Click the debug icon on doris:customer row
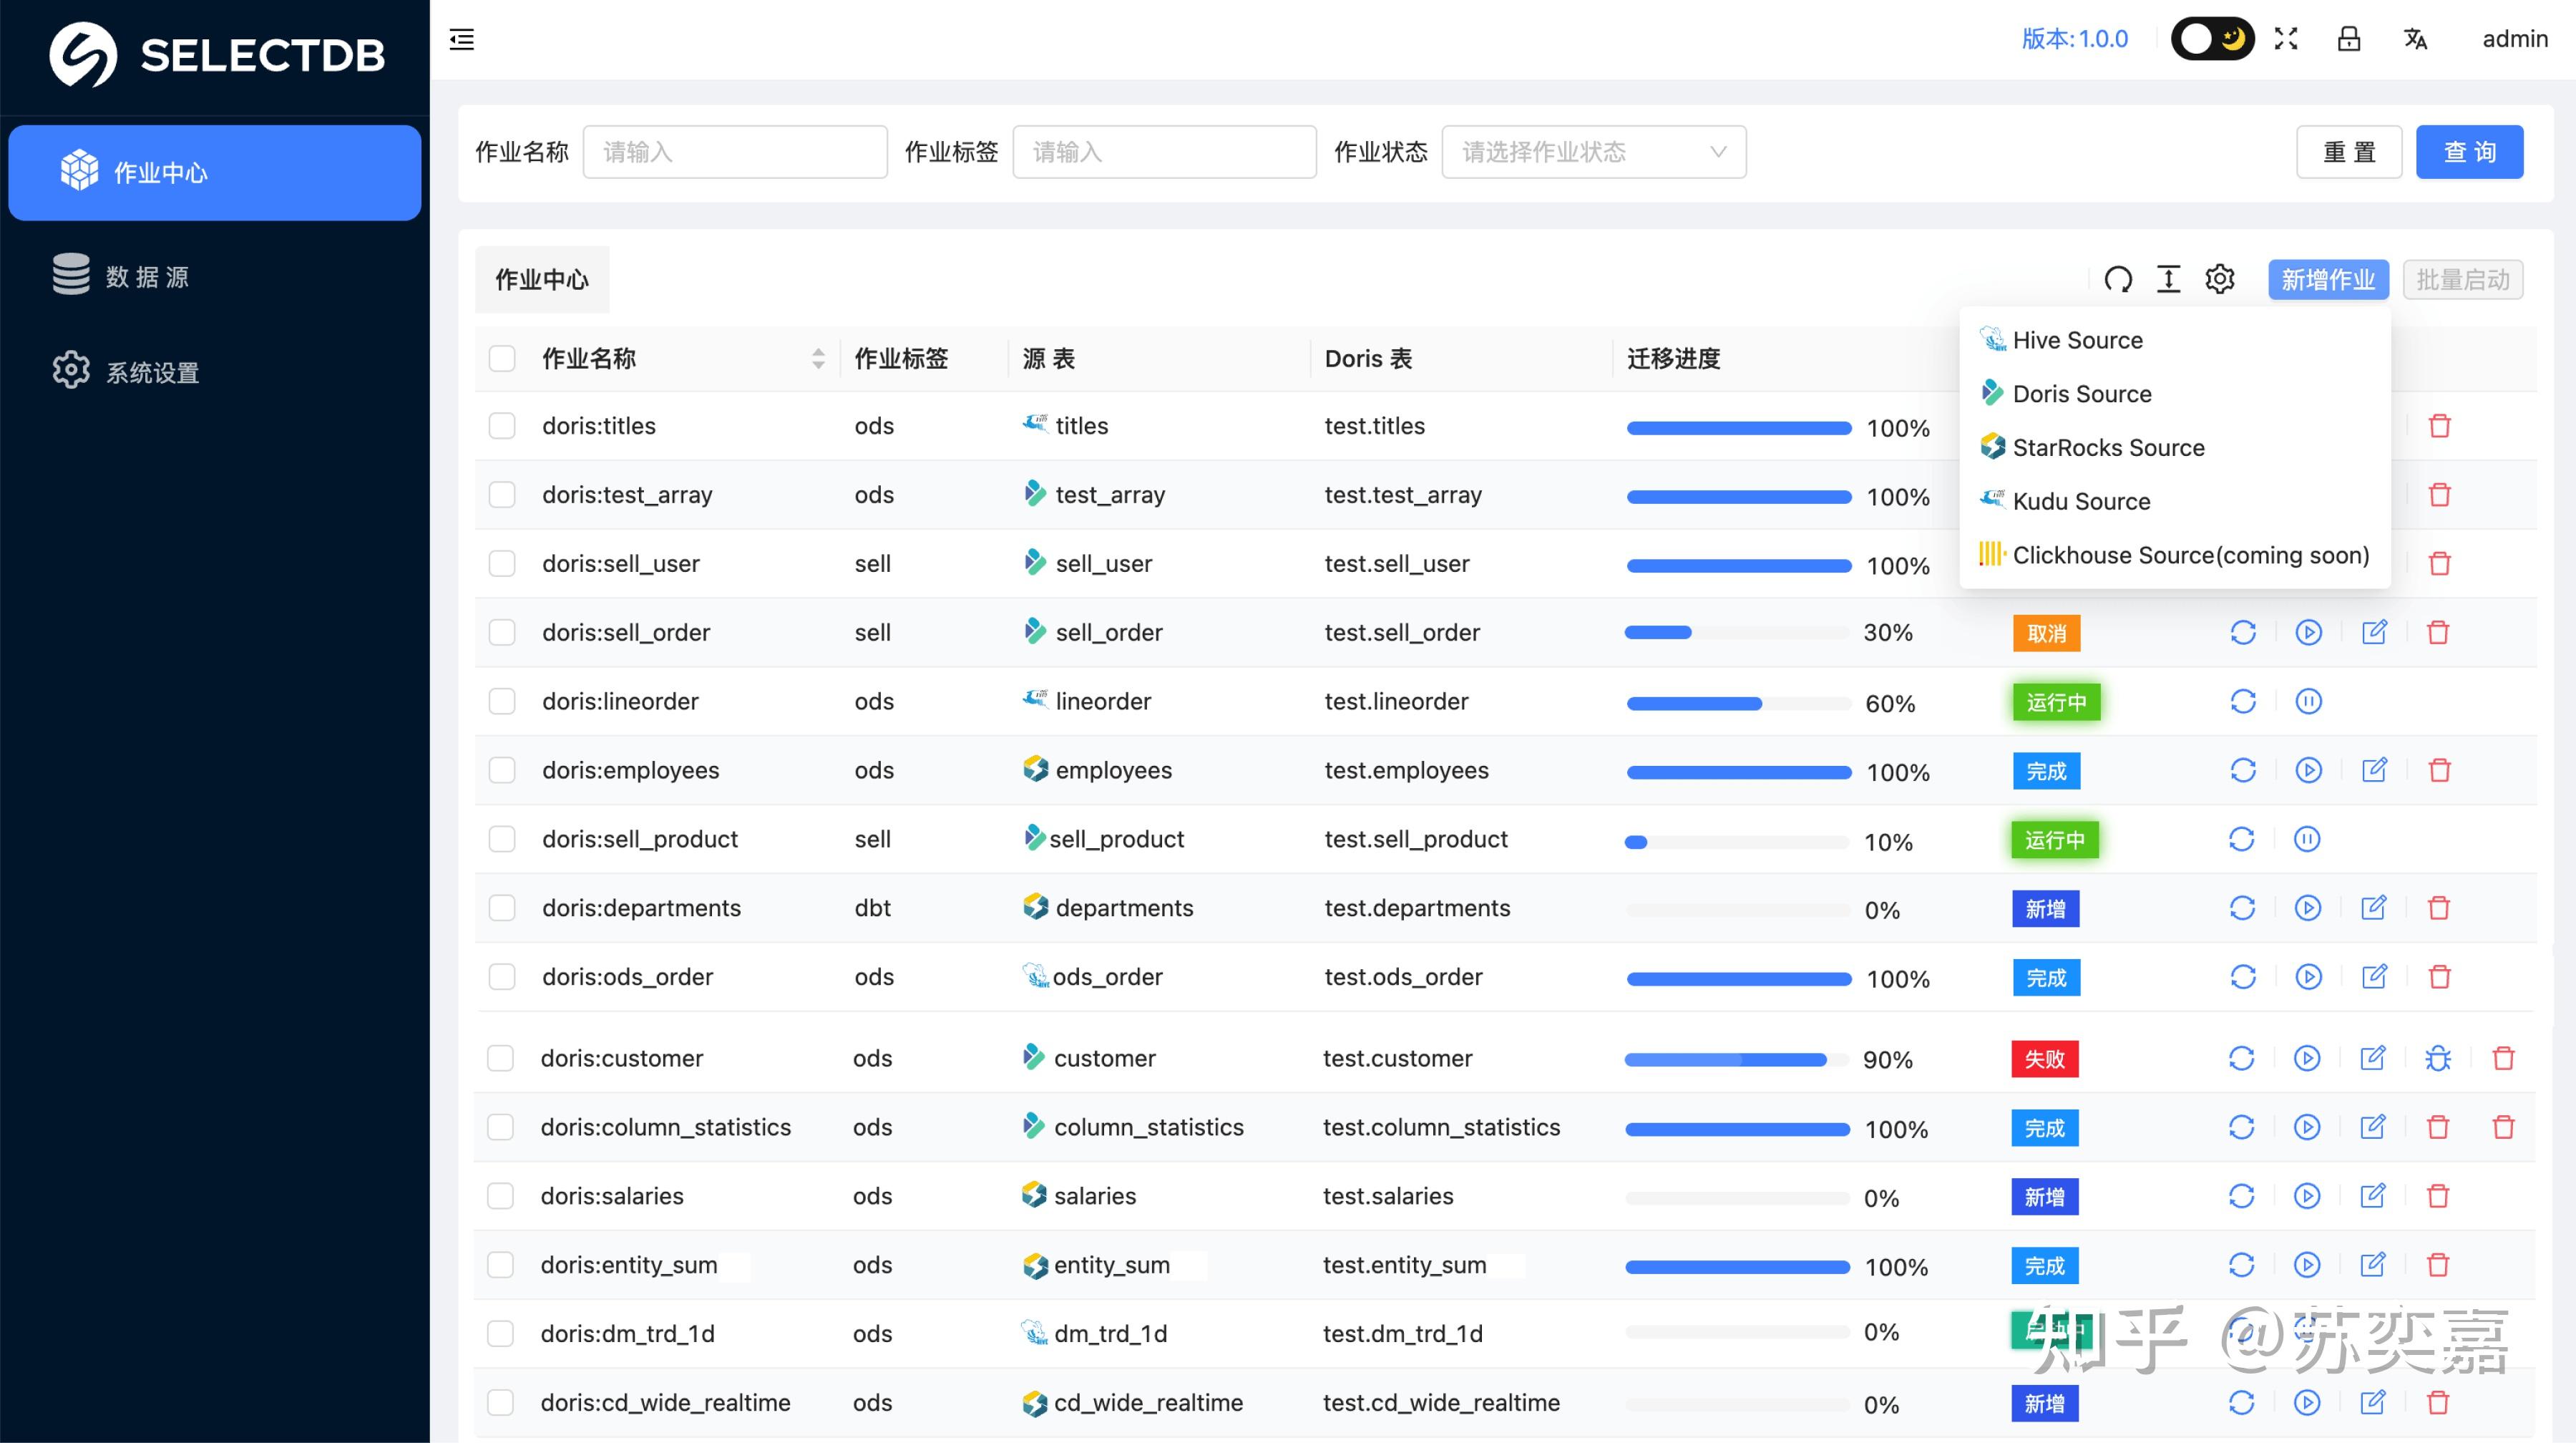The width and height of the screenshot is (2576, 1443). [x=2438, y=1057]
